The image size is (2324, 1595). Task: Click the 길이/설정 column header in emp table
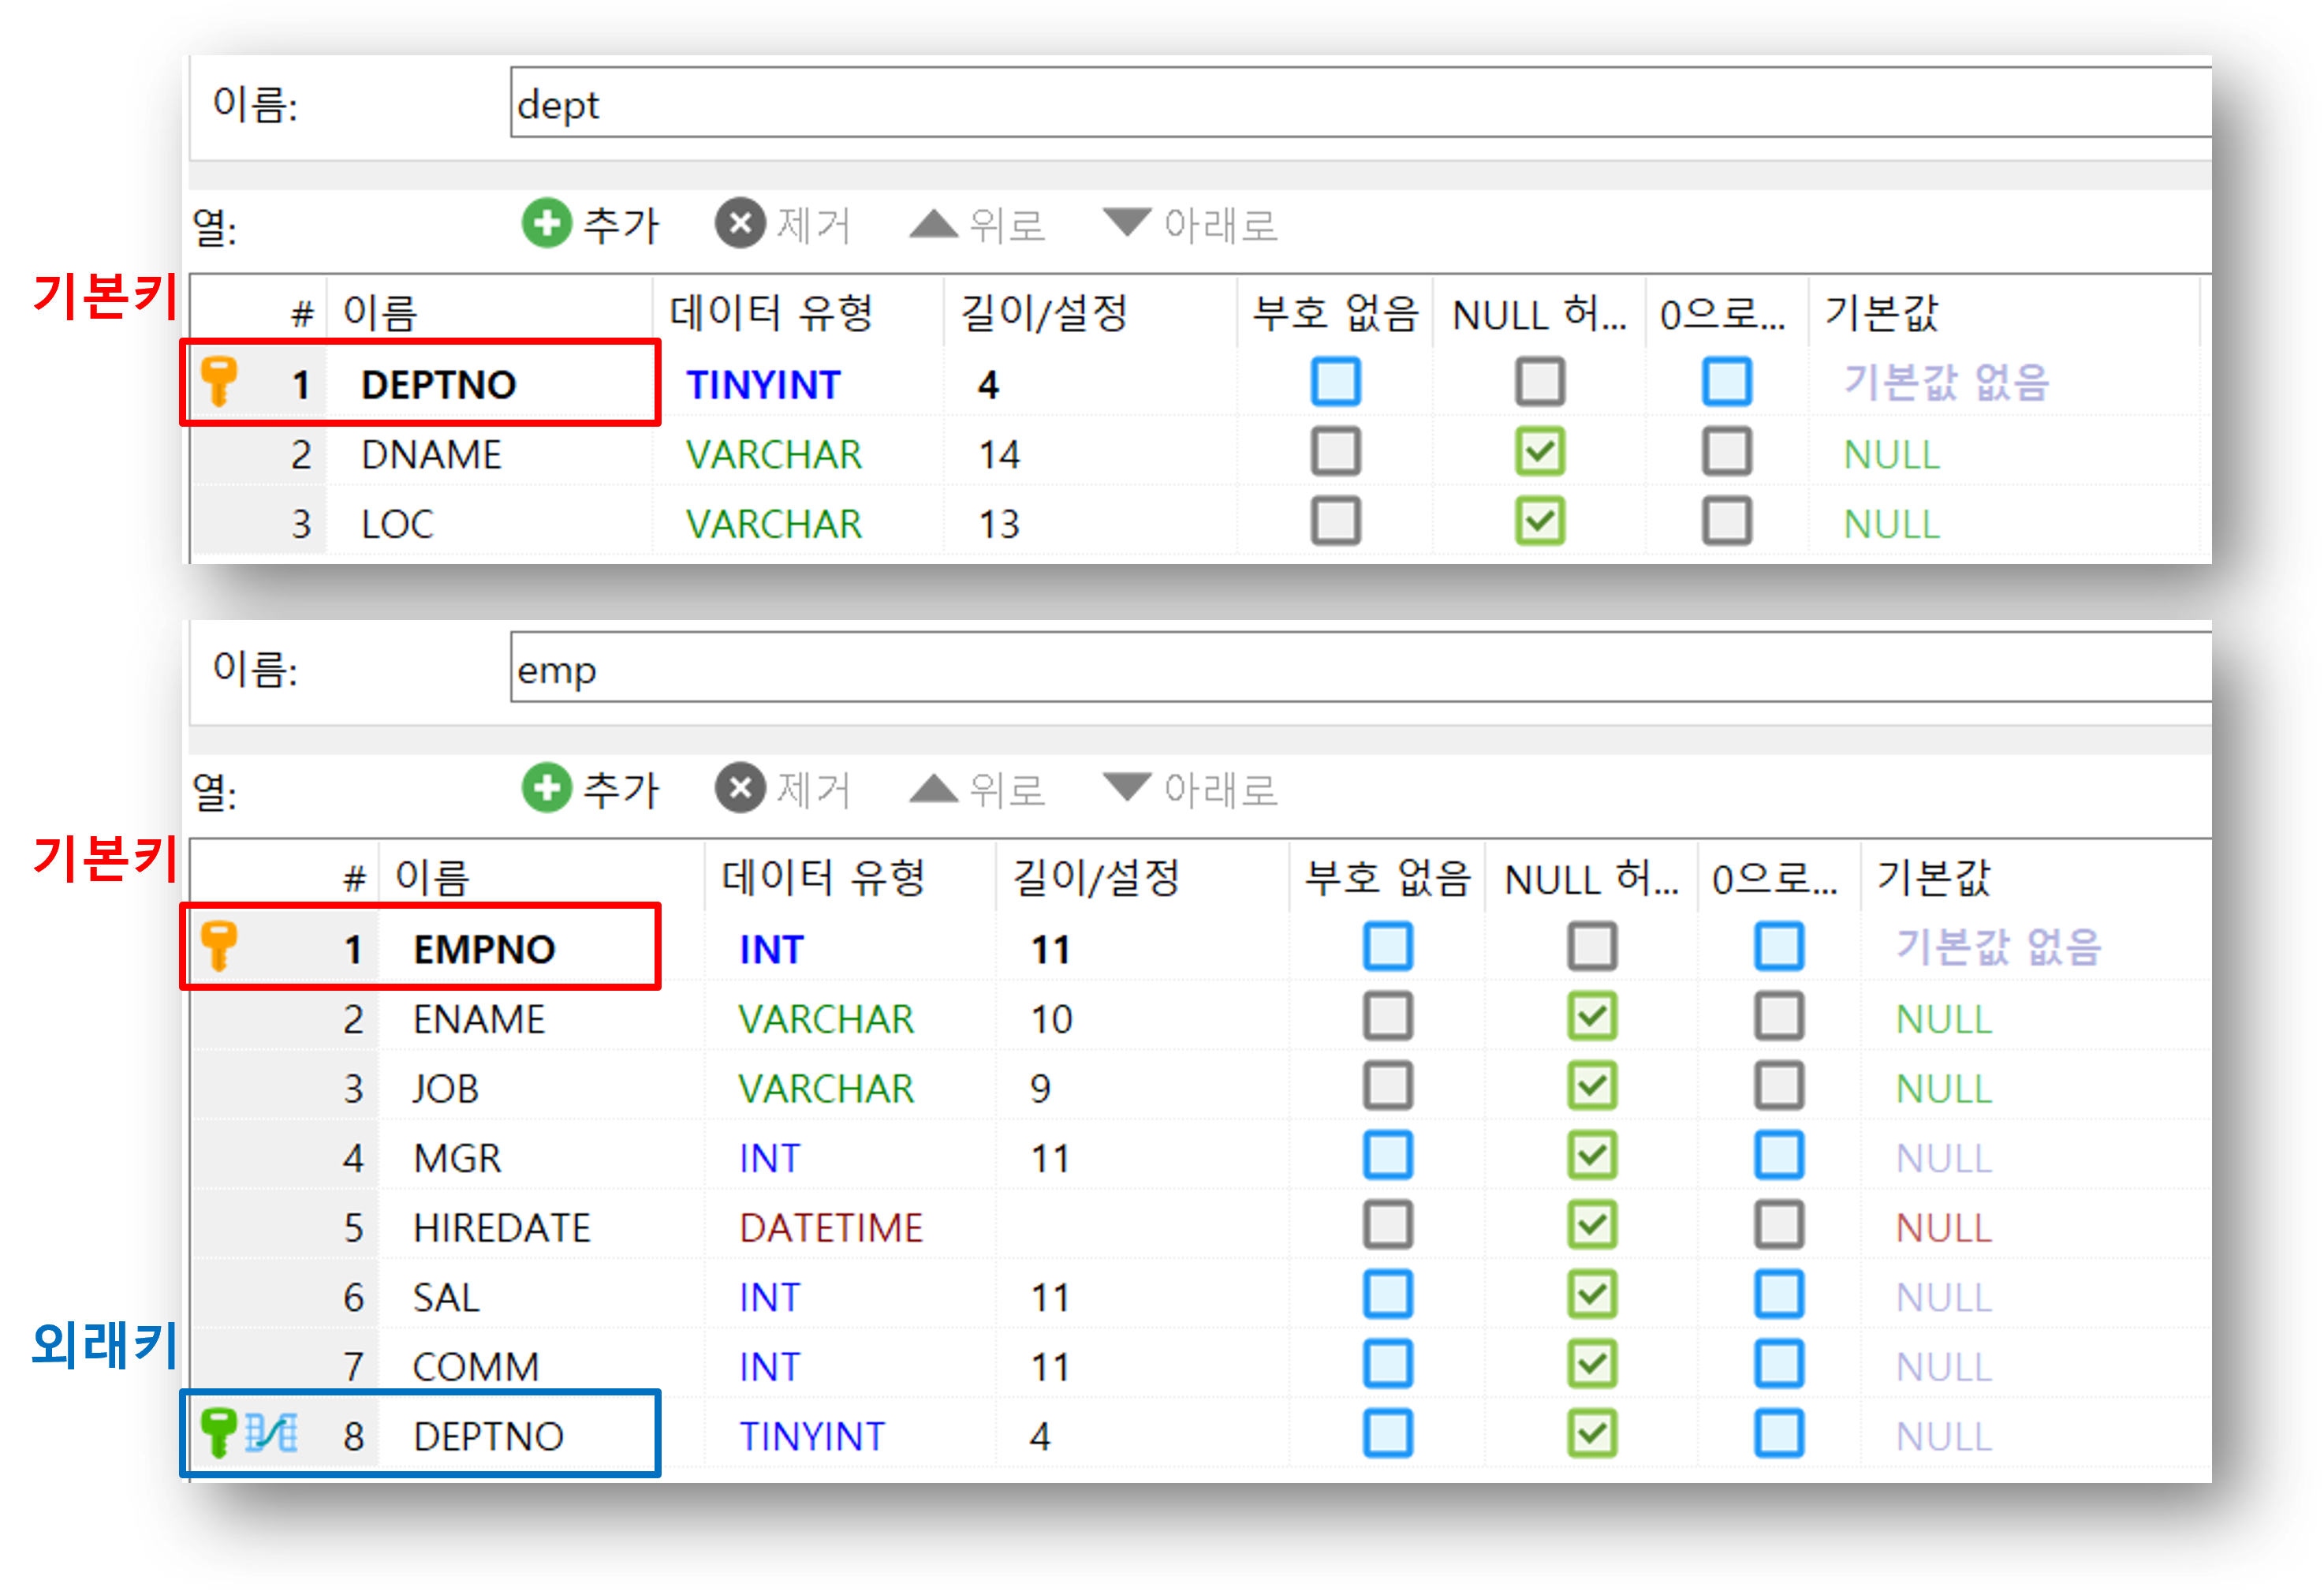pos(1096,878)
